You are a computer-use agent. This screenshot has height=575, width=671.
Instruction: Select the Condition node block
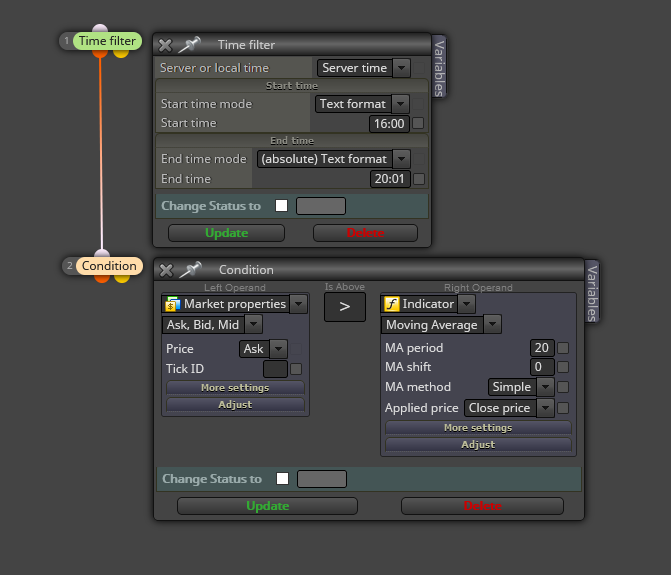109,266
